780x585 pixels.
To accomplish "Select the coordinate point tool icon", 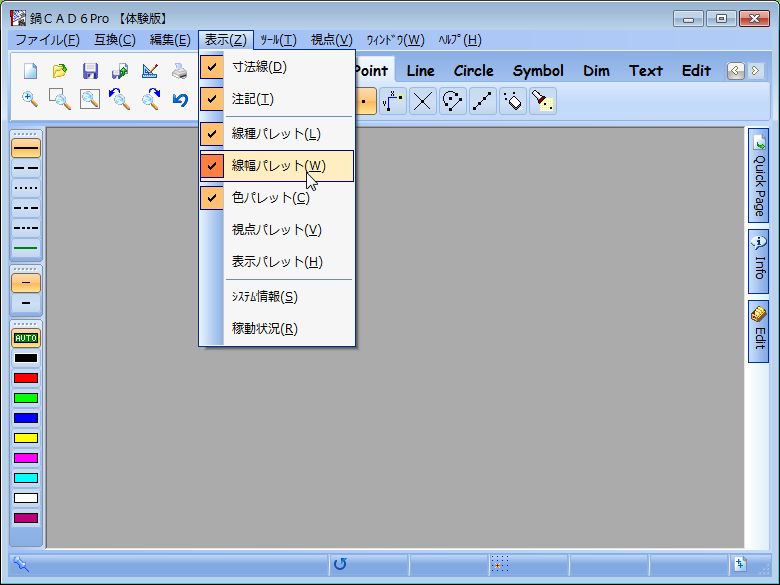I will pos(392,101).
